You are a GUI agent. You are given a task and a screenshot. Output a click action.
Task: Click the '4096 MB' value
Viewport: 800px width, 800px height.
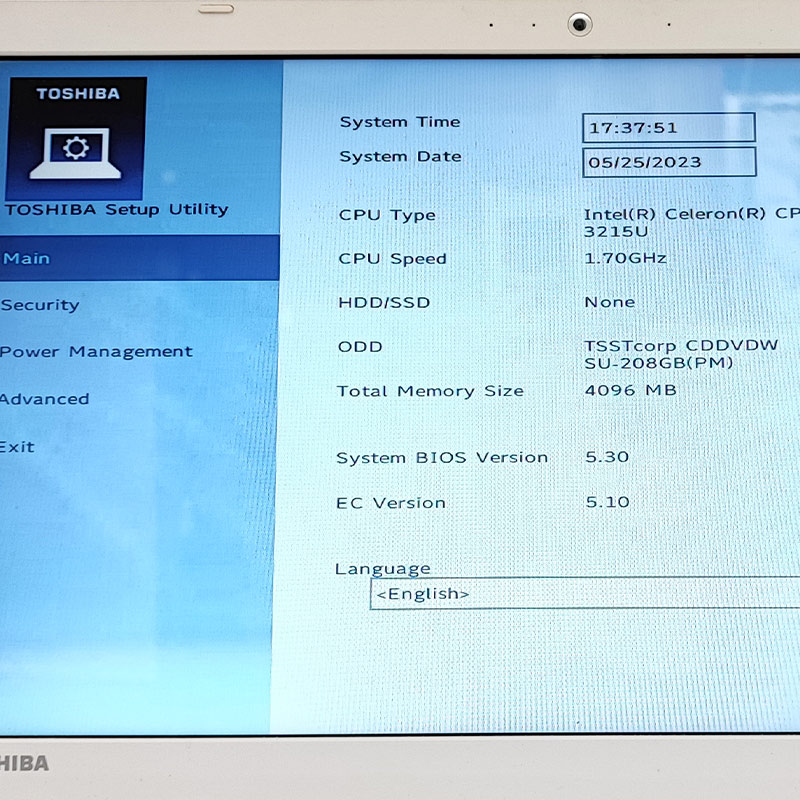point(631,390)
